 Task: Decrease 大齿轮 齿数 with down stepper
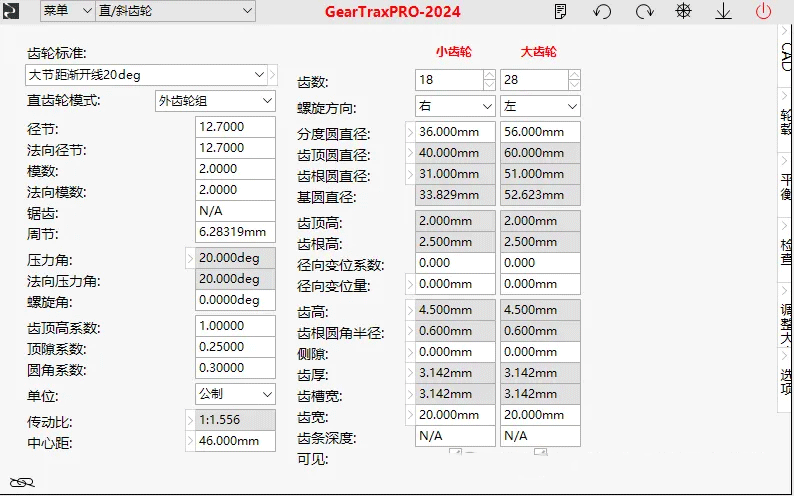click(574, 85)
